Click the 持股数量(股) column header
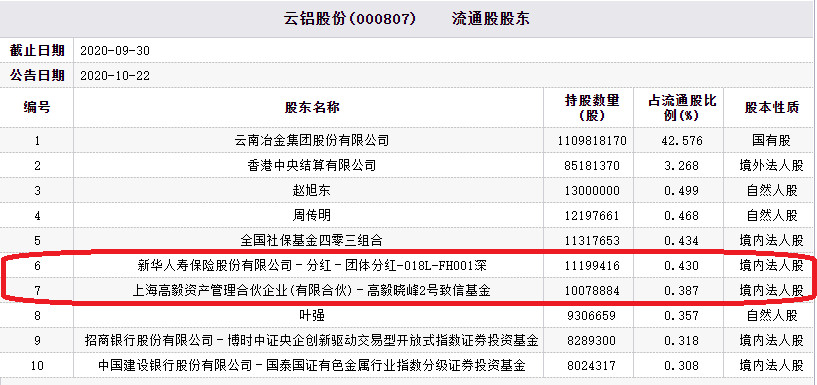817x385 pixels. pyautogui.click(x=592, y=107)
